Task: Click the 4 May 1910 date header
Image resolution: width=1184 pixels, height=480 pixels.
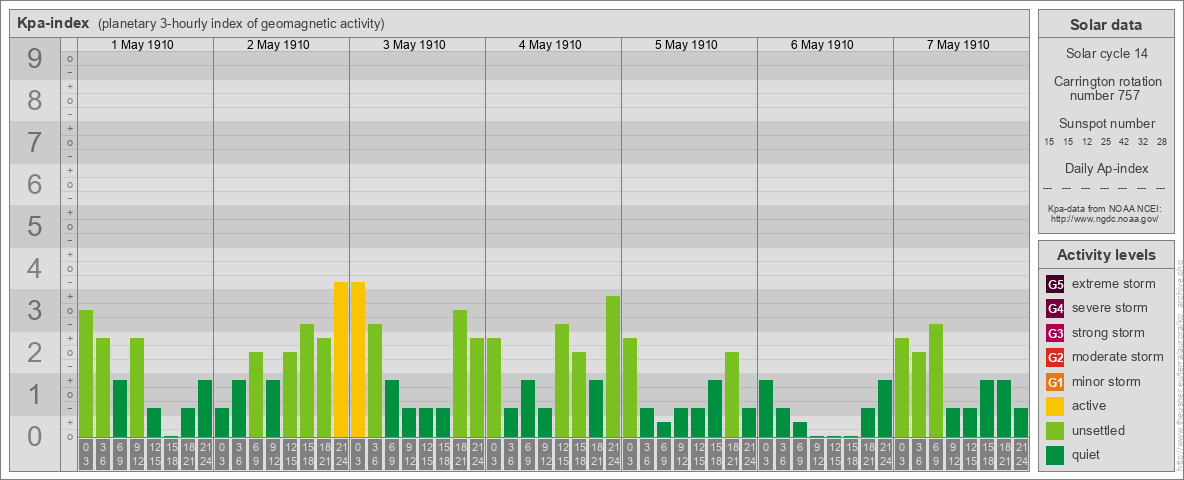Action: pyautogui.click(x=550, y=45)
